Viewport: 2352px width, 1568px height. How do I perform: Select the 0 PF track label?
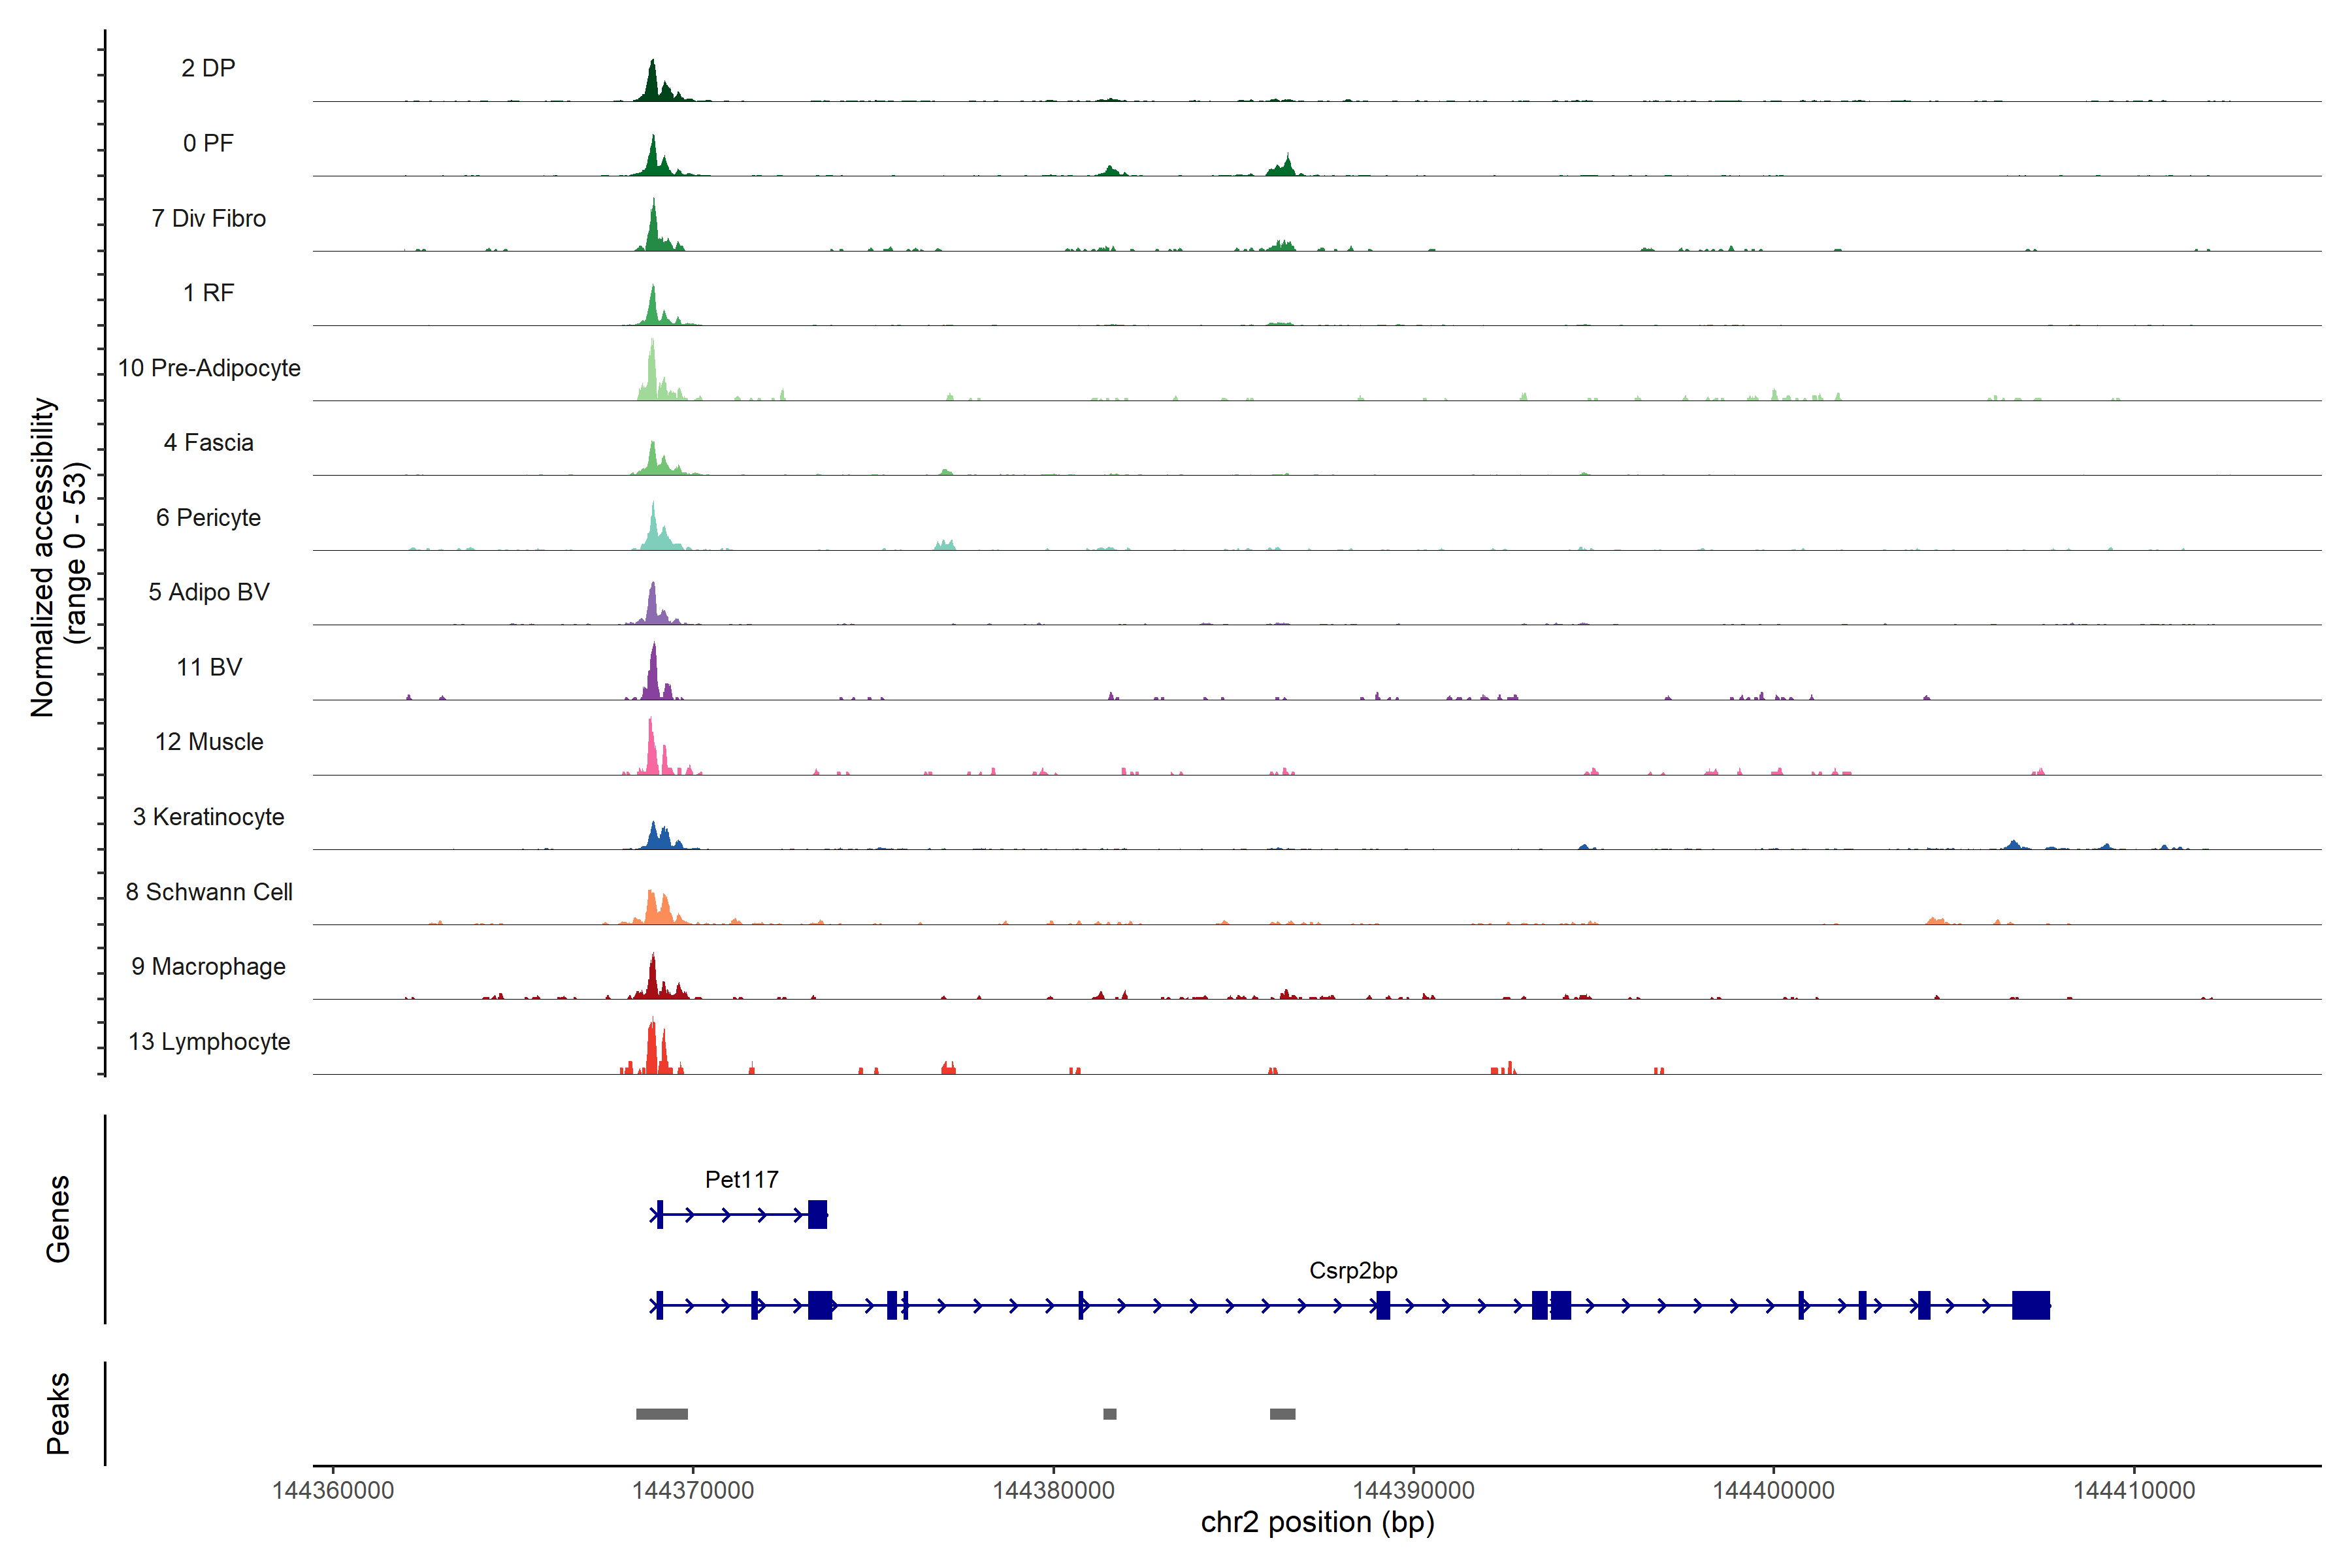click(208, 143)
